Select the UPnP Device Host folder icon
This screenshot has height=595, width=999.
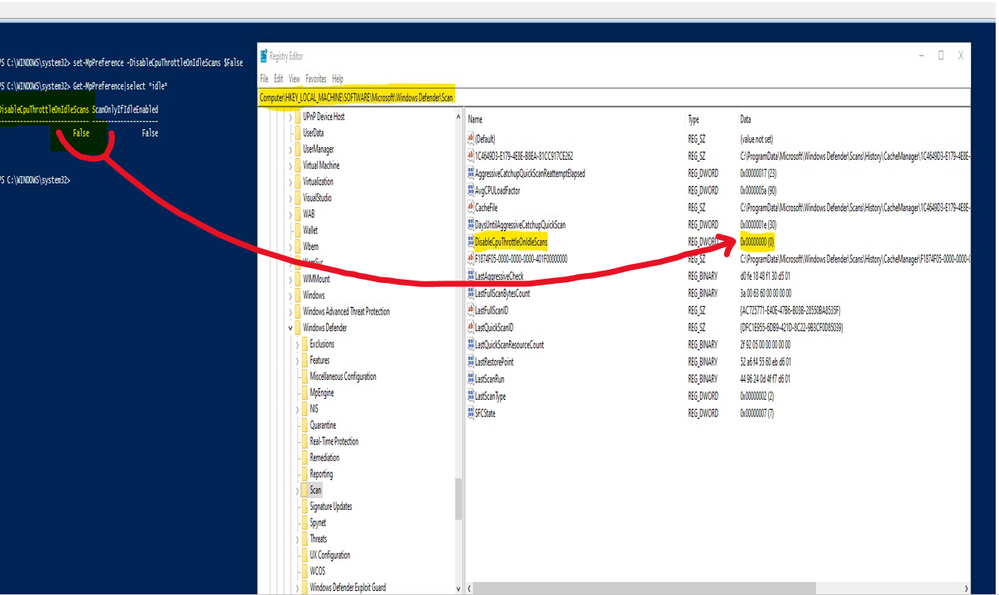(297, 117)
